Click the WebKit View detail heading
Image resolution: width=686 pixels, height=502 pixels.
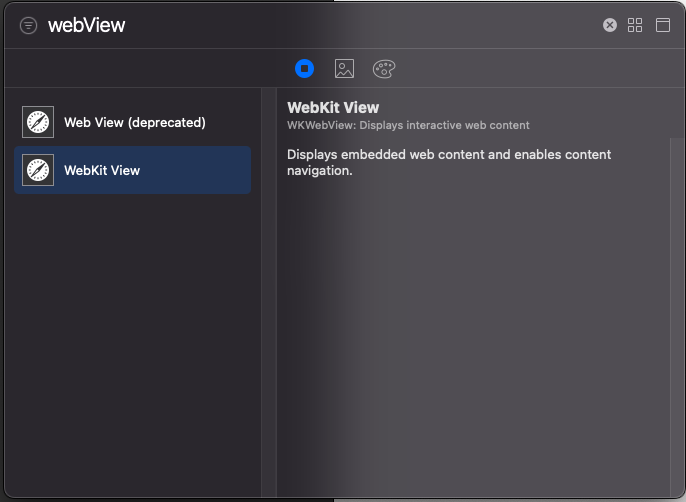click(x=333, y=108)
